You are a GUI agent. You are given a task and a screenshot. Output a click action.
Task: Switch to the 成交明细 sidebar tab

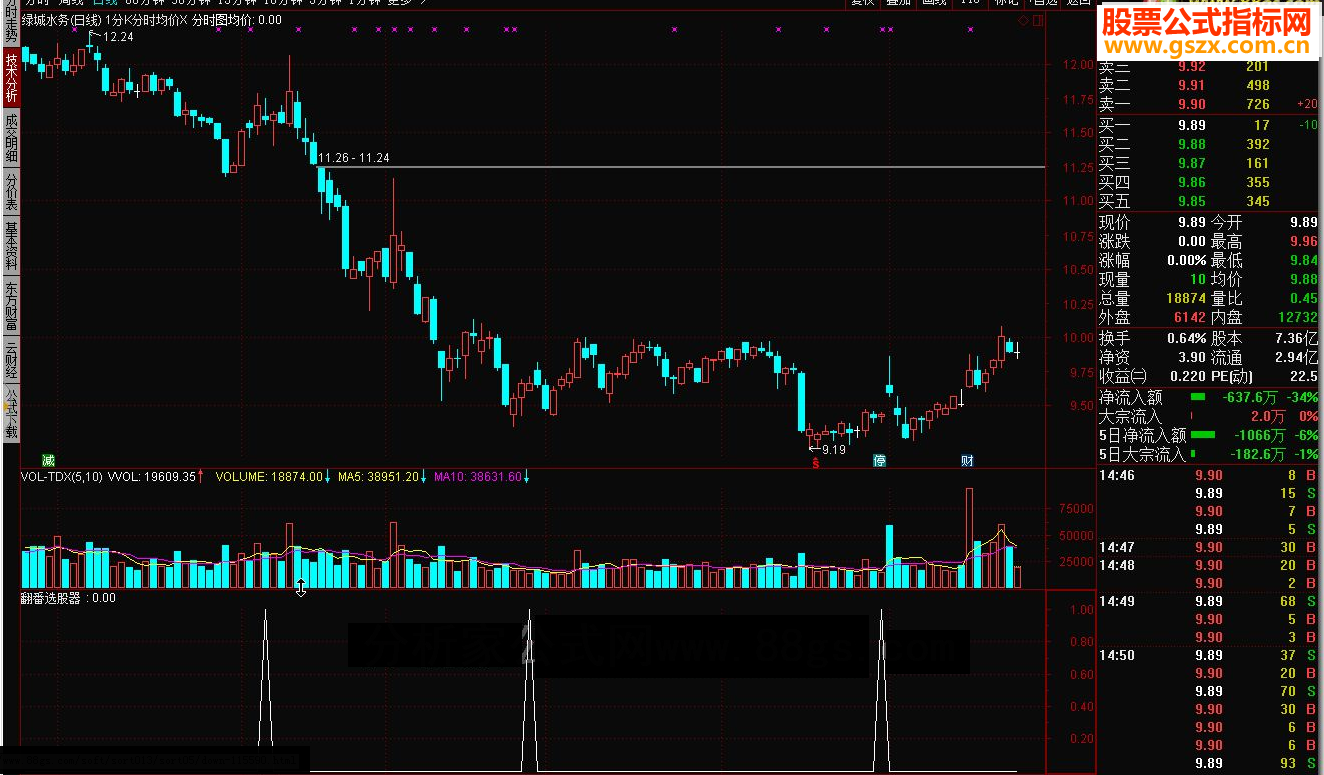(11, 137)
